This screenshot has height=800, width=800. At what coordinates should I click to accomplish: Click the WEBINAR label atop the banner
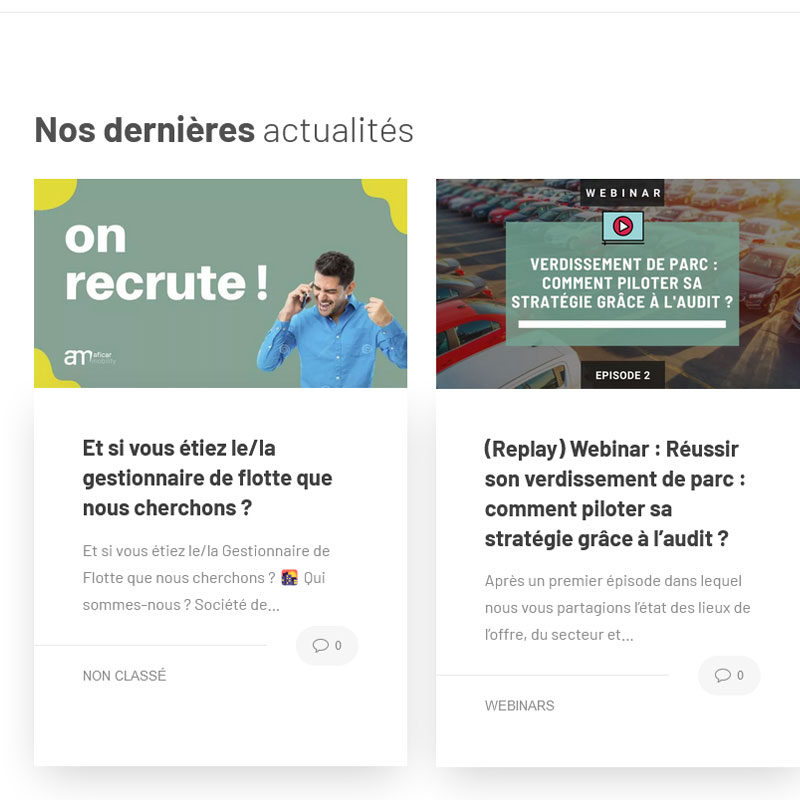[622, 193]
